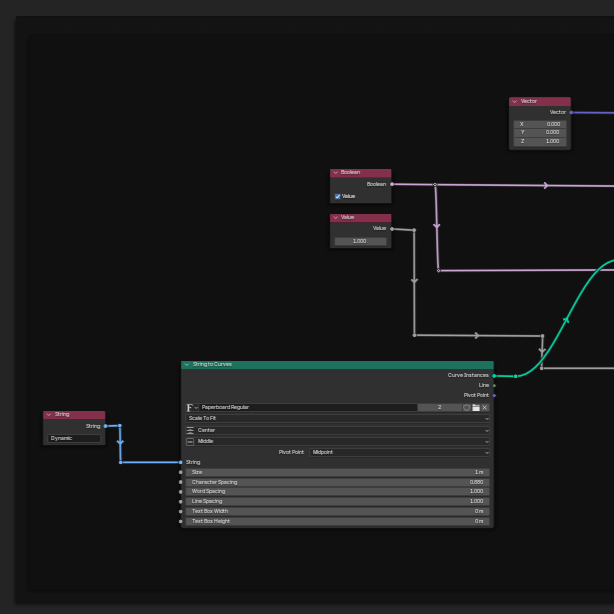Screen dimensions: 614x614
Task: Toggle the fake user shield icon
Action: 466,408
